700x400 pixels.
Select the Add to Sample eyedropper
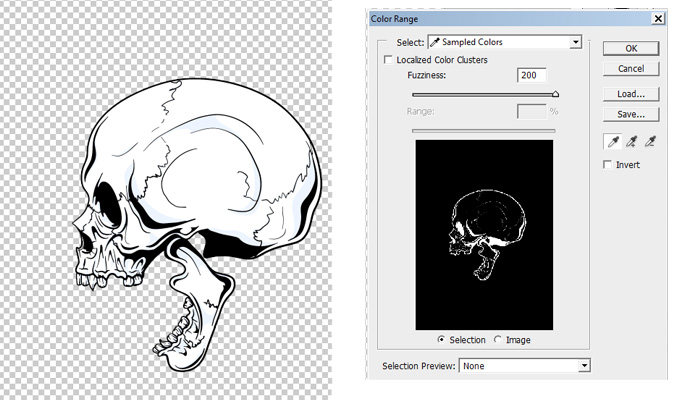[x=631, y=142]
